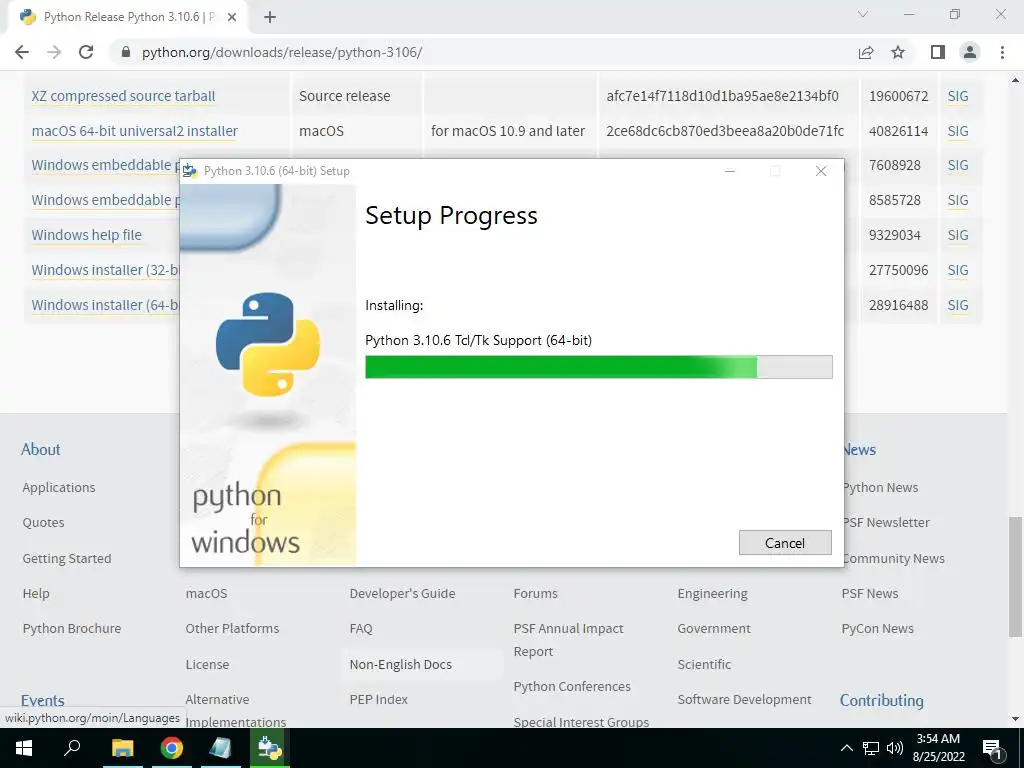1024x768 pixels.
Task: Open the Engineering footer link
Action: (x=712, y=594)
